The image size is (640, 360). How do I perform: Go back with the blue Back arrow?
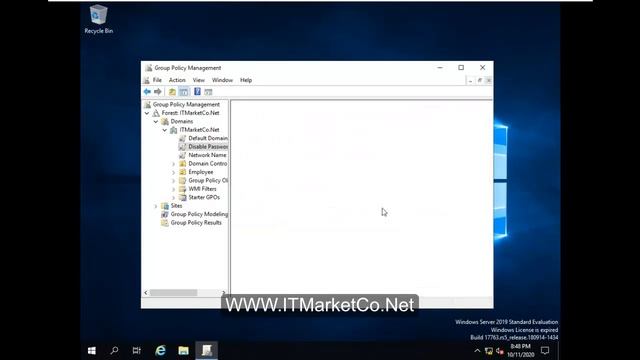point(147,92)
